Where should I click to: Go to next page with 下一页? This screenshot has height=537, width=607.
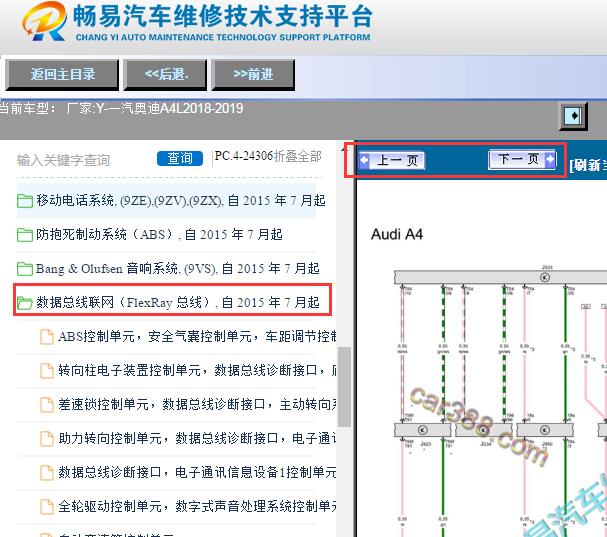[523, 159]
